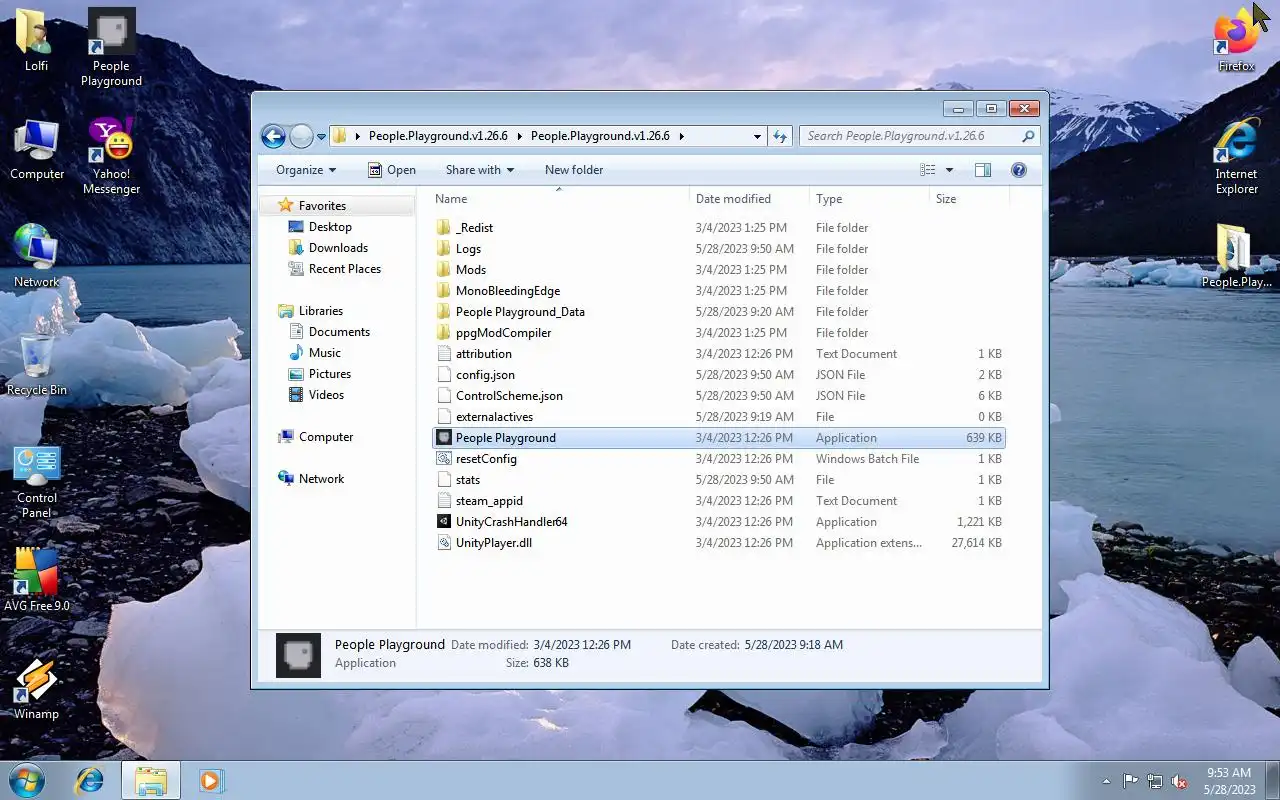Sort by the Date modified column header
The image size is (1280, 800).
click(x=749, y=199)
